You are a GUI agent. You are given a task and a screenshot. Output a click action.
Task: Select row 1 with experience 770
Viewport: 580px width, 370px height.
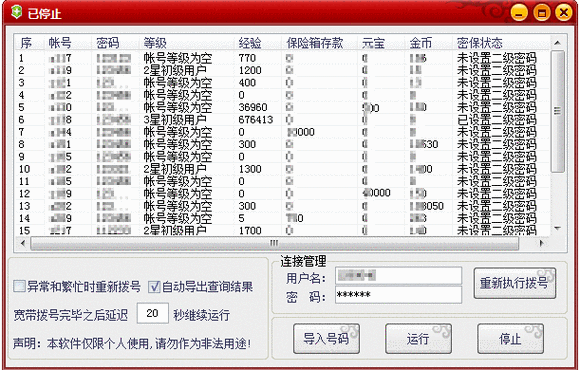pos(282,58)
